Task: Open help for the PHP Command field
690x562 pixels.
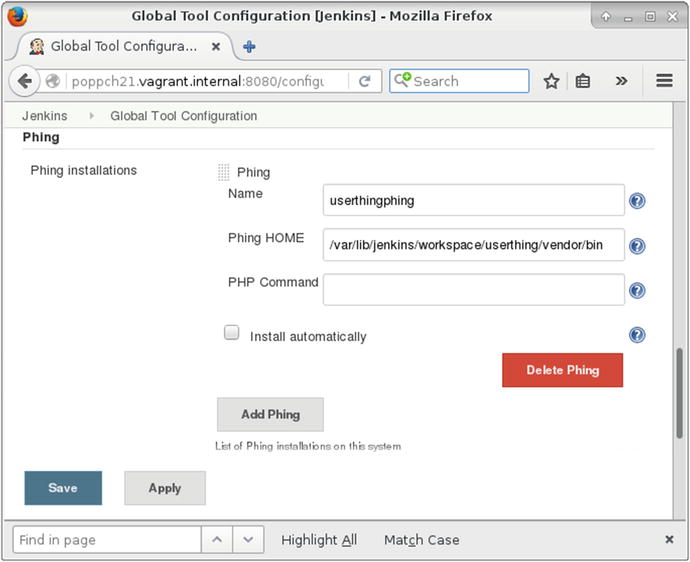Action: coord(637,291)
